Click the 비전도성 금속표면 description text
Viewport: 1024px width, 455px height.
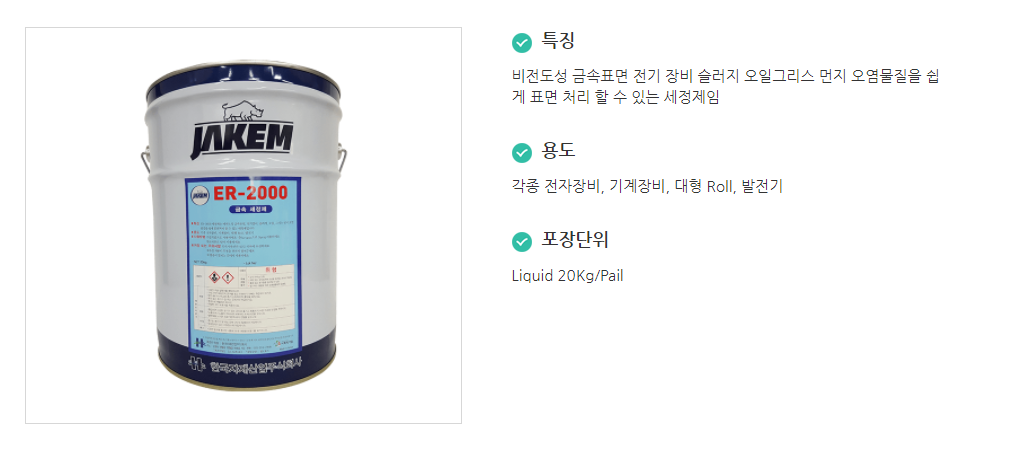[x=726, y=87]
